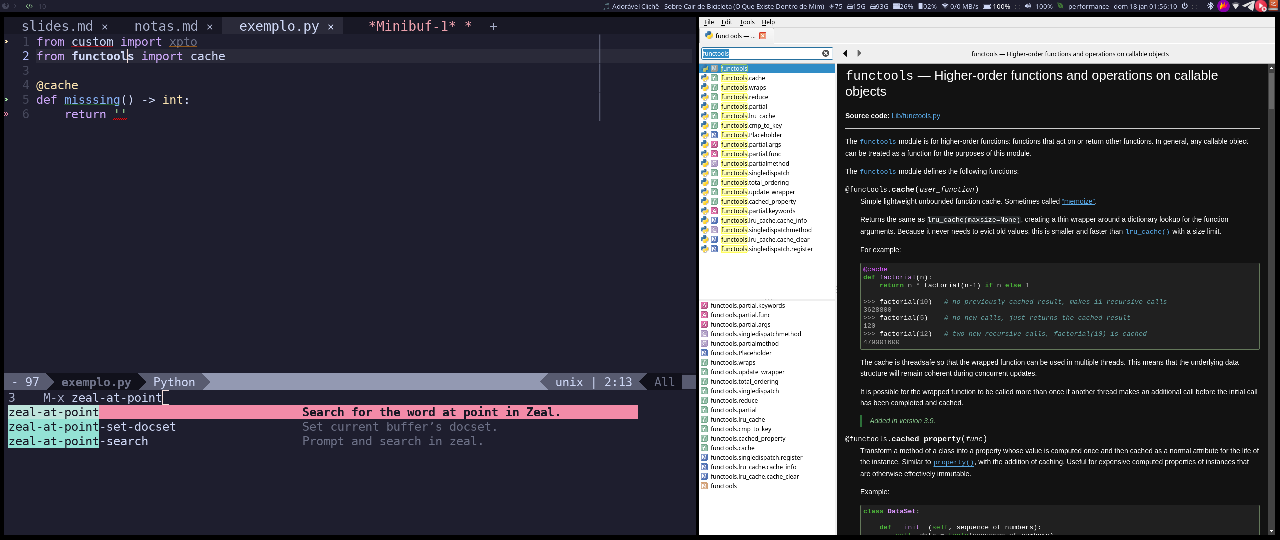Switch to the *Minibuf-1* tab
Viewport: 1280px width, 540px height.
tap(412, 26)
